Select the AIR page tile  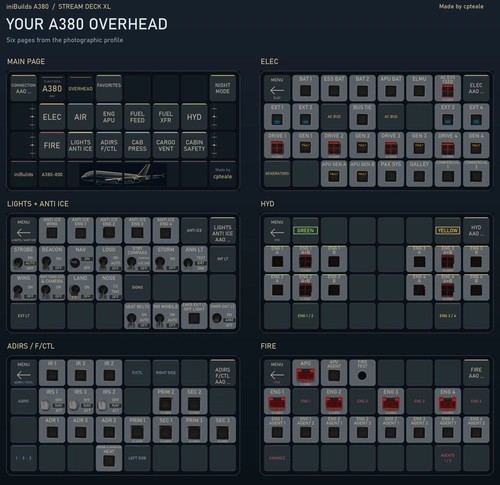click(x=80, y=117)
